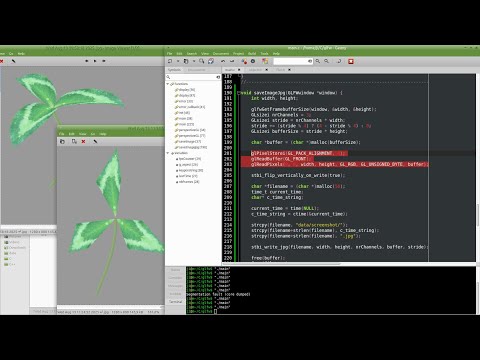480x360 pixels.
Task: Click the second magnifier icon in Geany toolbar
Action: [327, 61]
